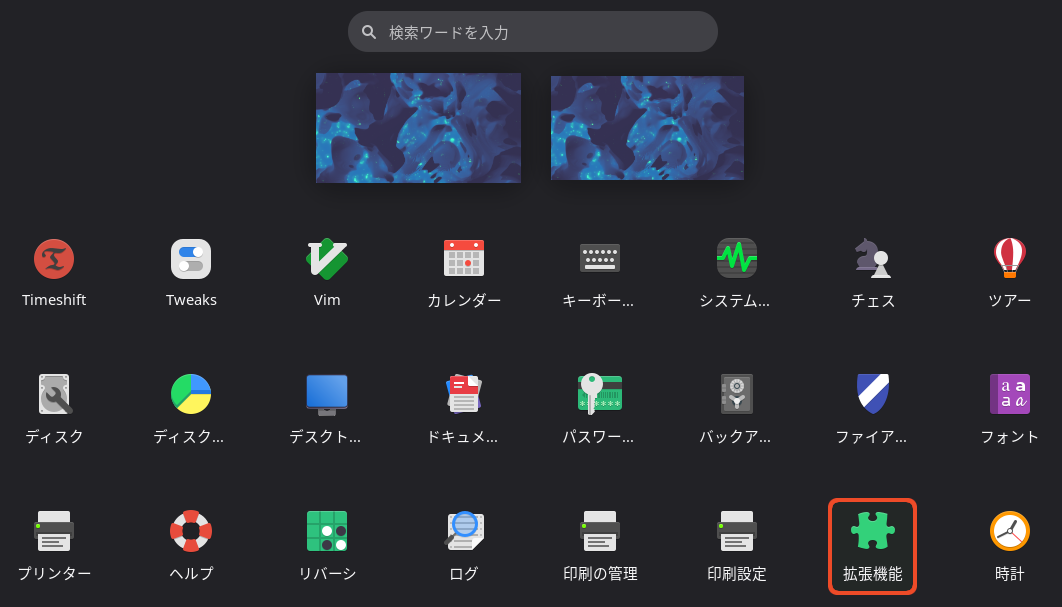Screen dimensions: 1062x607
Task: Focus the 検索ワードを入力 search field
Action: (x=532, y=32)
